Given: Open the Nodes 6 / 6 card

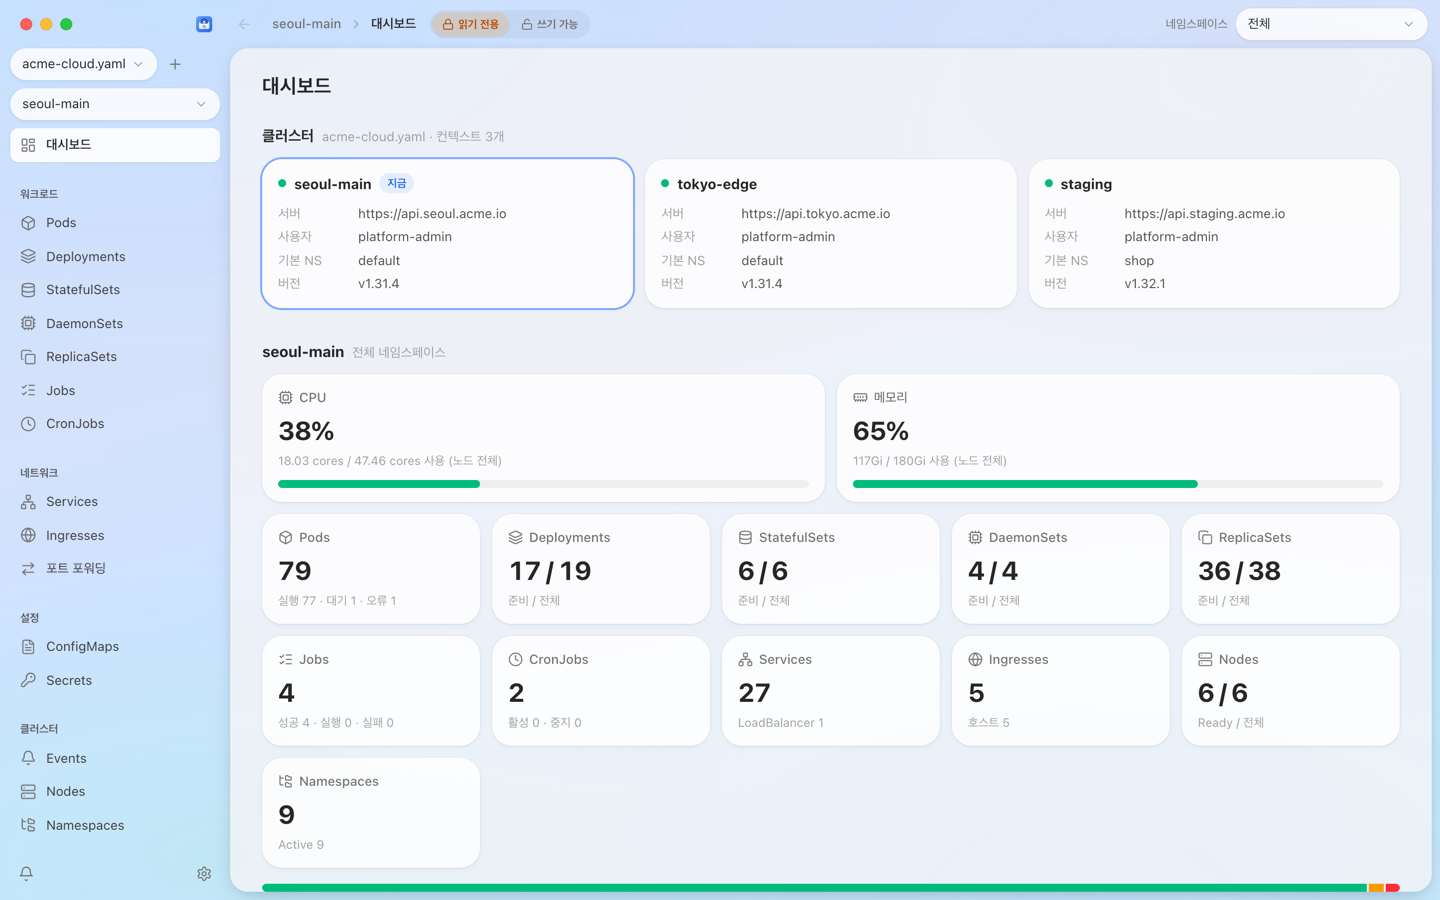Looking at the screenshot, I should [x=1291, y=691].
